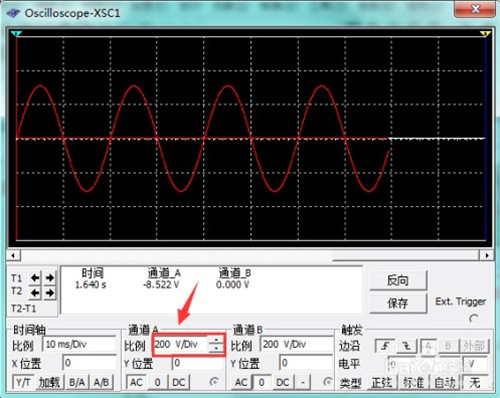Screen dimensions: 500x398
Task: Select the cyan T1 cursor marker
Action: tap(16, 33)
